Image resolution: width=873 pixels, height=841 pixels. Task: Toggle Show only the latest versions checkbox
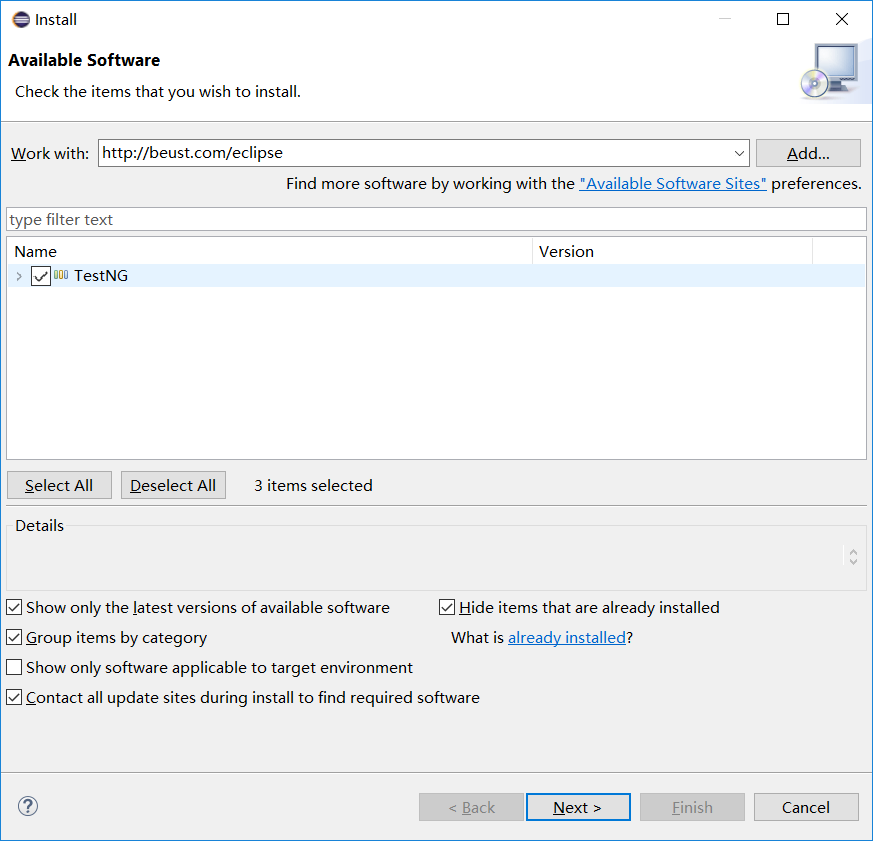pyautogui.click(x=14, y=607)
